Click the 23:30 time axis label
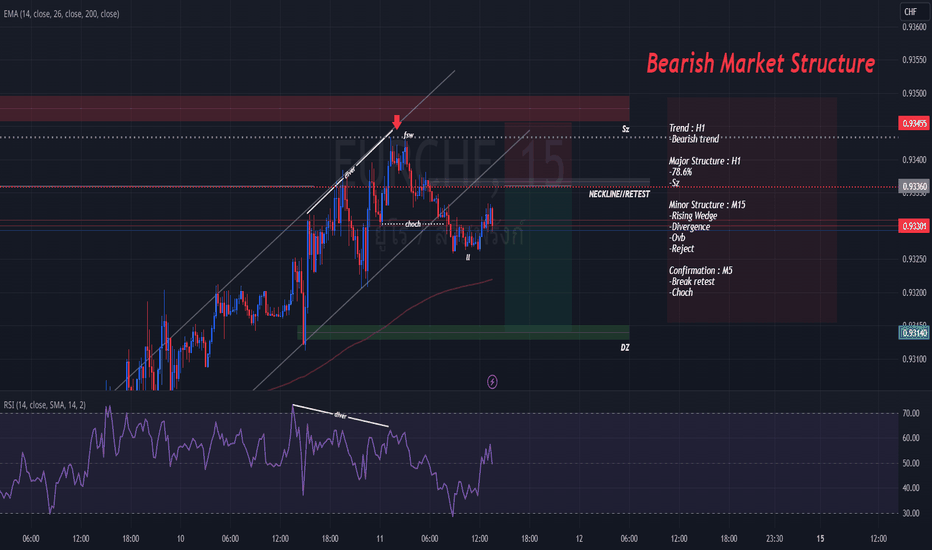Viewport: 932px width, 550px height. coord(774,539)
